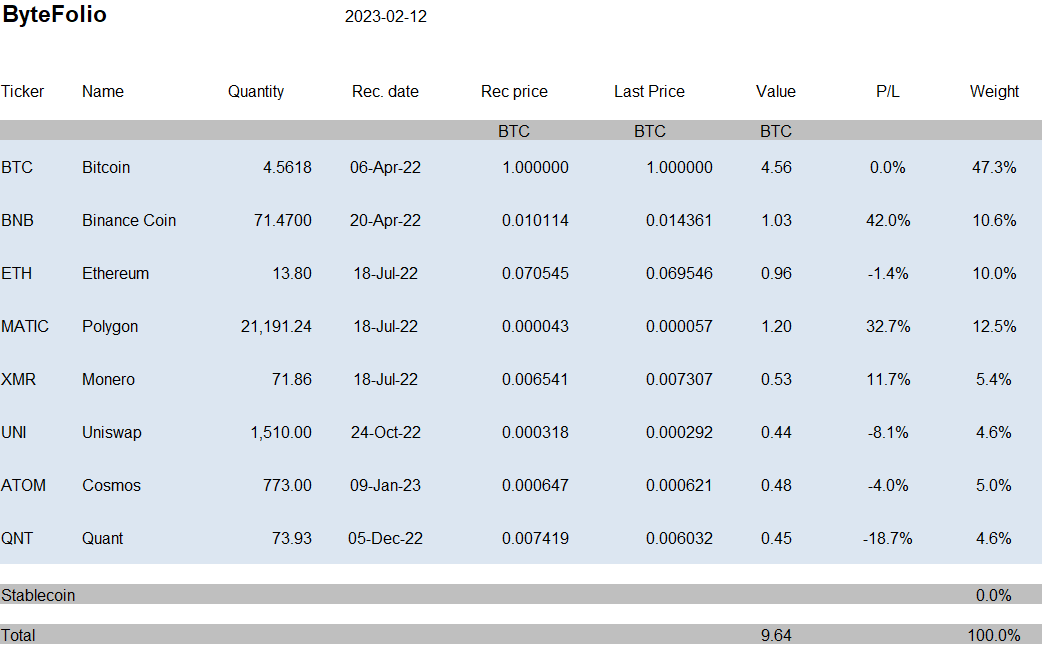Select the Monero name cell
This screenshot has width=1042, height=645.
108,379
